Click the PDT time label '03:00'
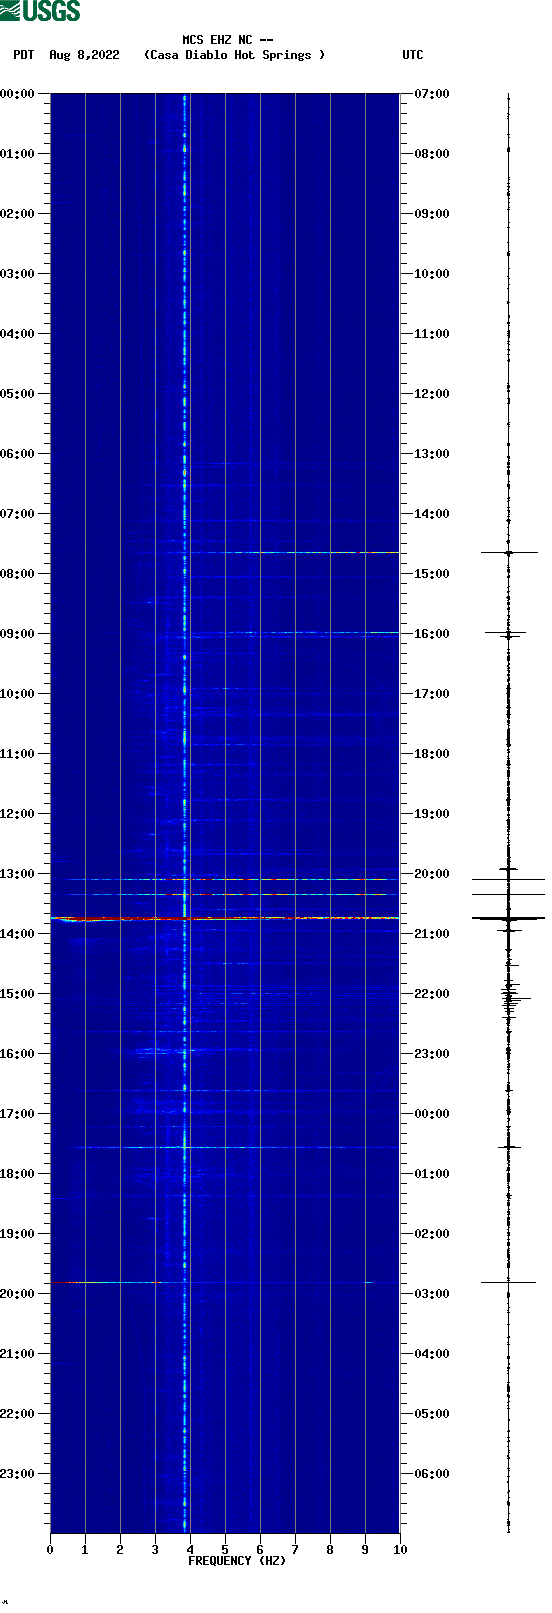The image size is (552, 1613). (x=18, y=274)
